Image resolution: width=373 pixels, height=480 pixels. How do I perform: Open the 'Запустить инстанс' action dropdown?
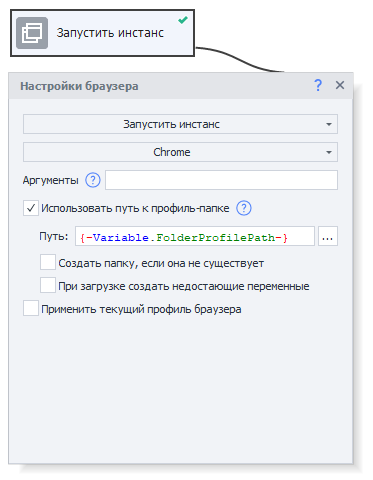[x=180, y=124]
